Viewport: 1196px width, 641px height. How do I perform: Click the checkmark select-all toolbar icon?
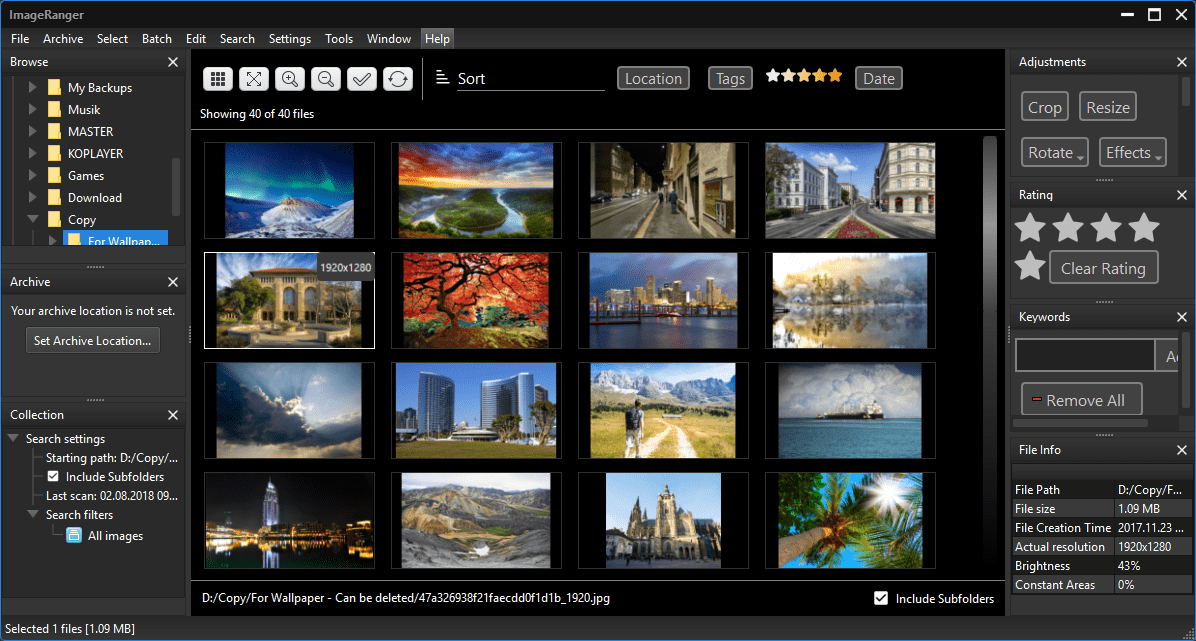362,79
